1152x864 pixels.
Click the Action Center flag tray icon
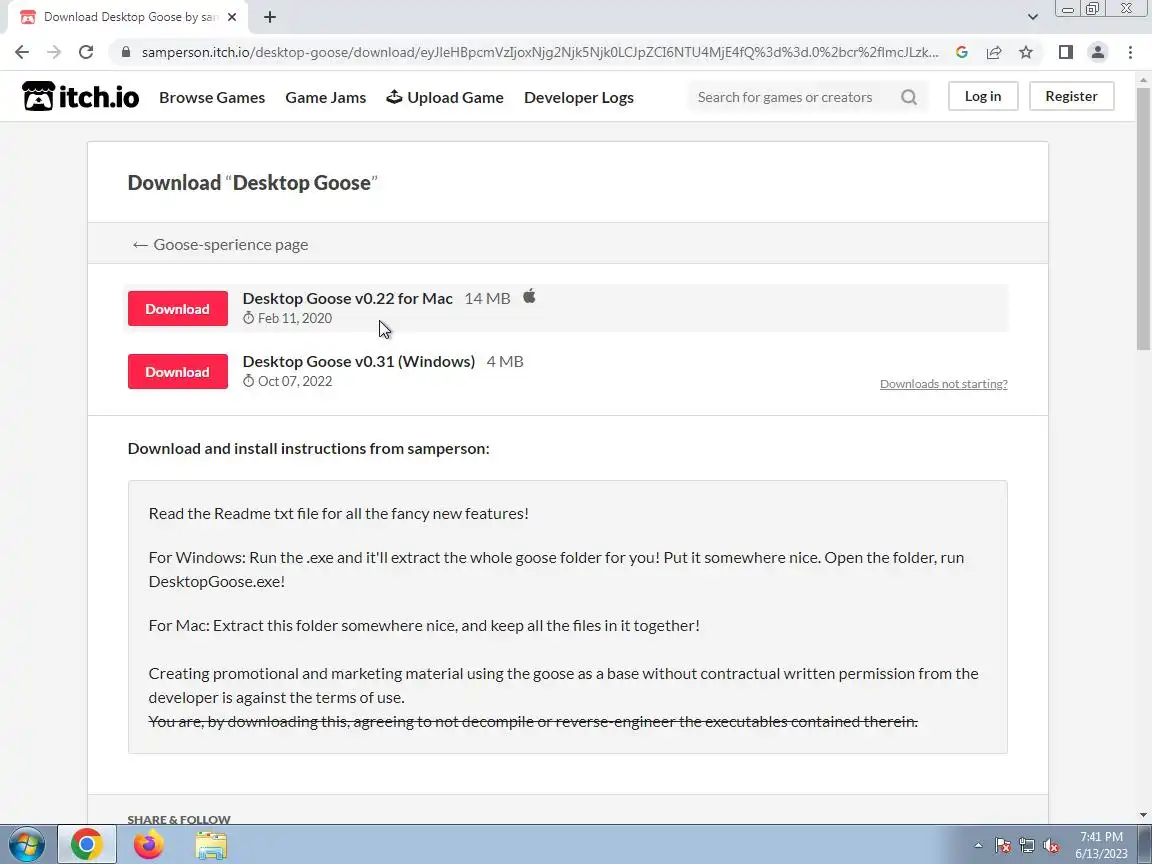[1003, 846]
